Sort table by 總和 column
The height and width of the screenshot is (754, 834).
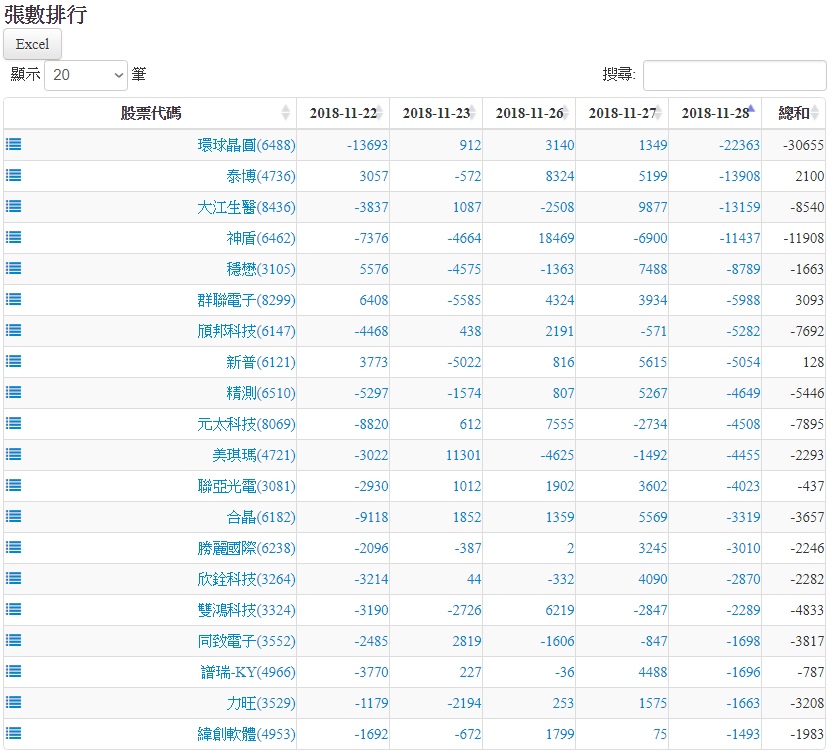pos(793,113)
